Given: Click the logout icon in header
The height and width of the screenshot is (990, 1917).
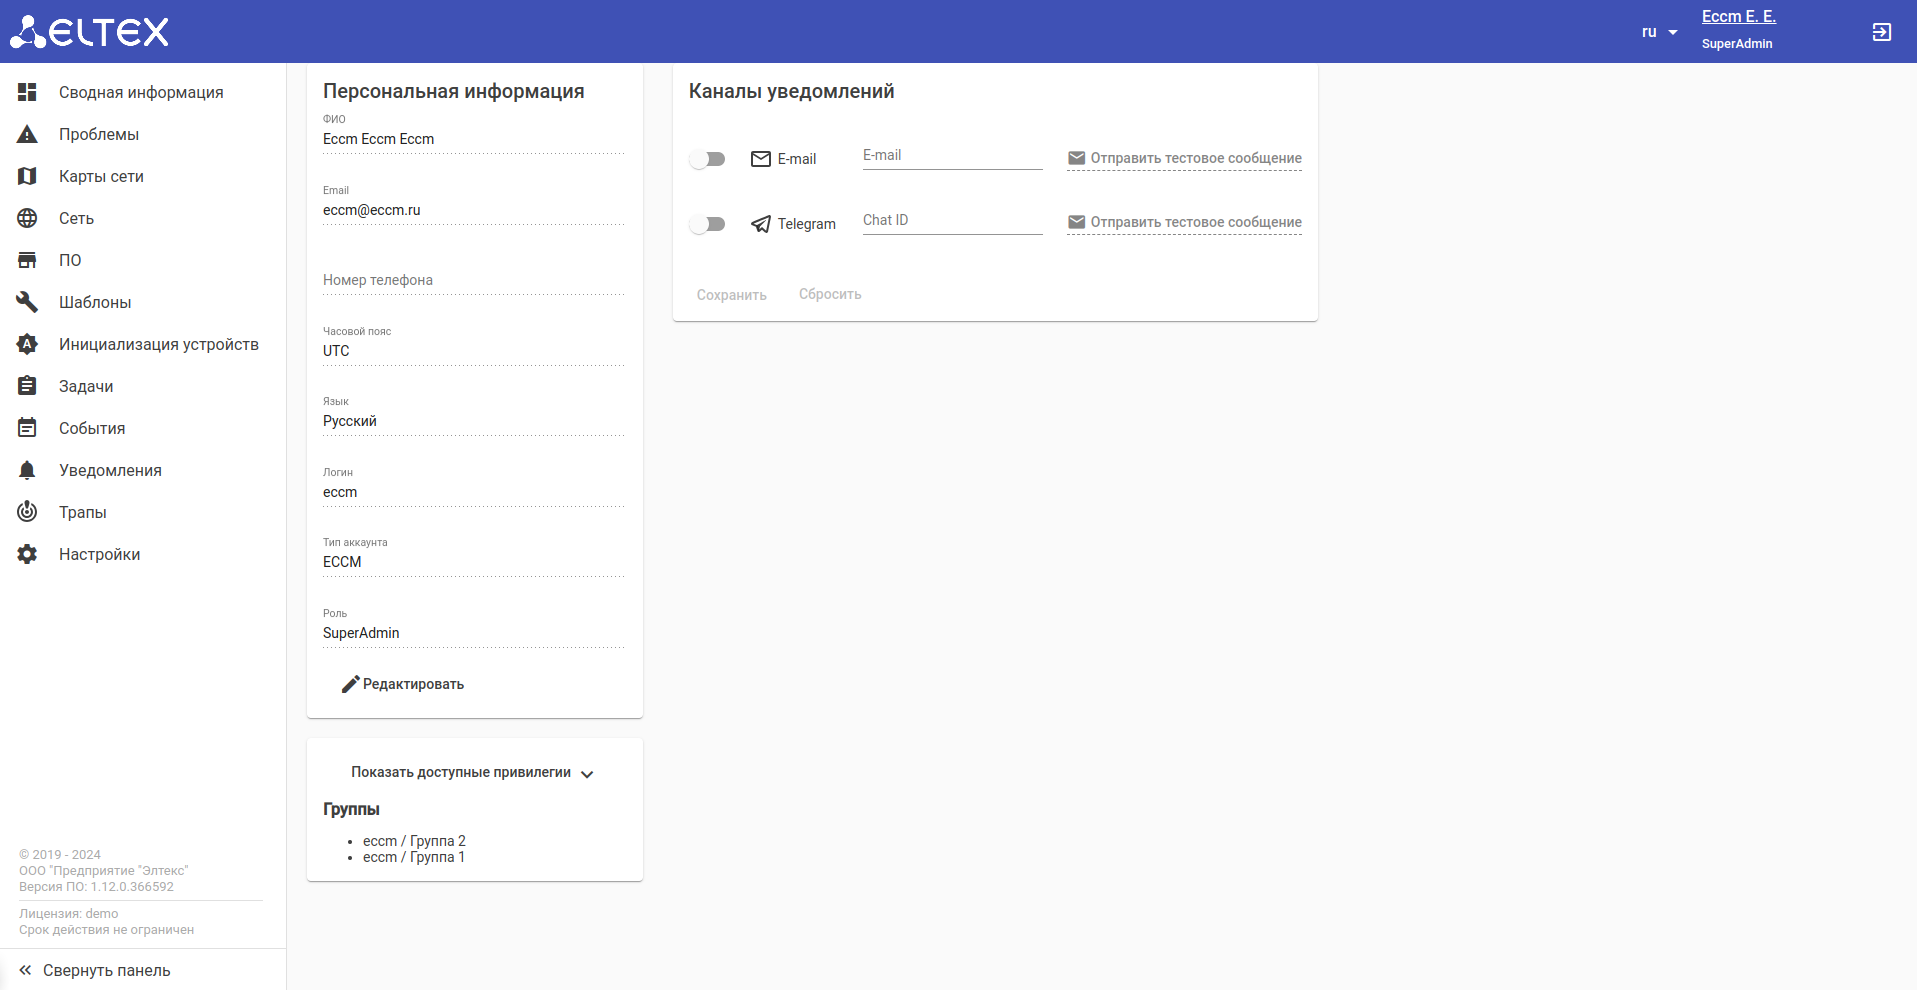Looking at the screenshot, I should (x=1881, y=32).
